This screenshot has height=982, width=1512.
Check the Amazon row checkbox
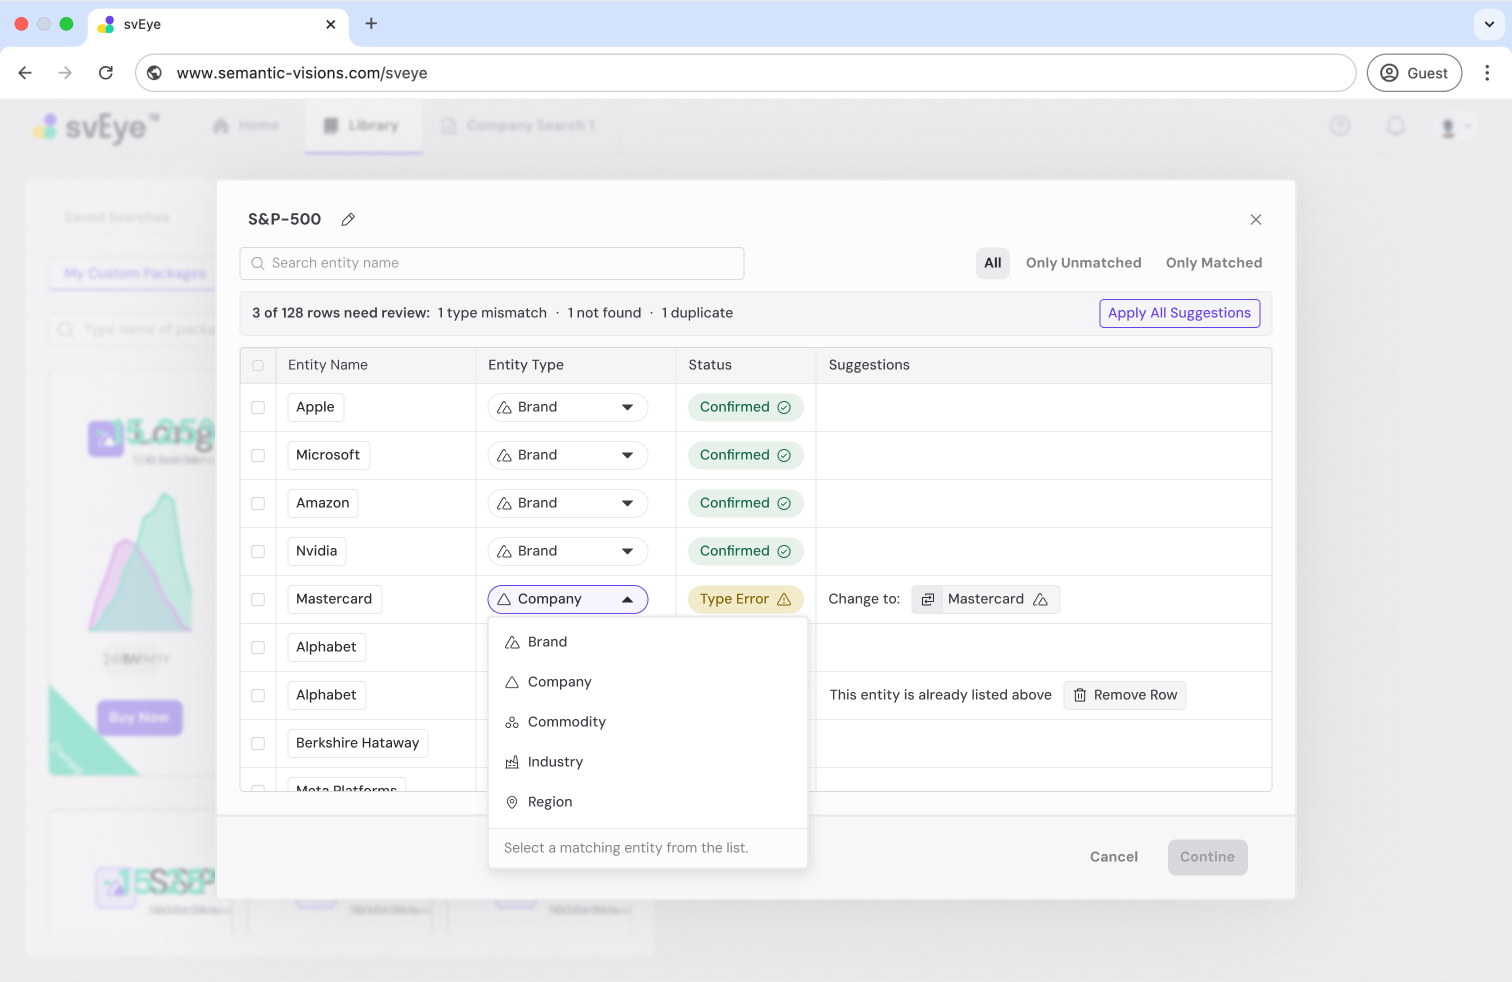[258, 503]
